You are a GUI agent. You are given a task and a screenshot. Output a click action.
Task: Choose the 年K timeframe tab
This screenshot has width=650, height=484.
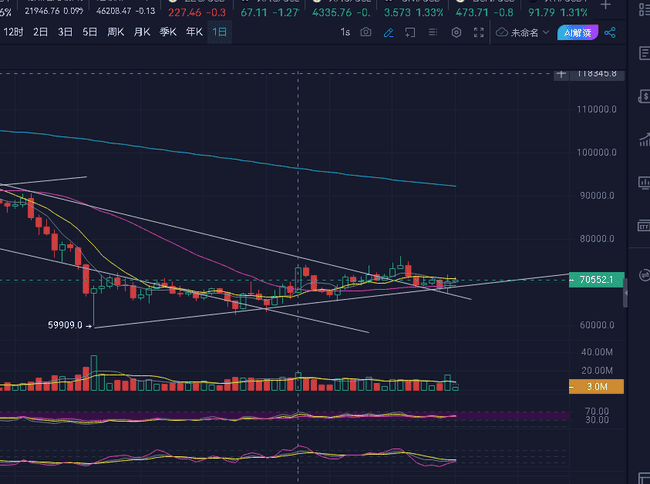tap(193, 33)
